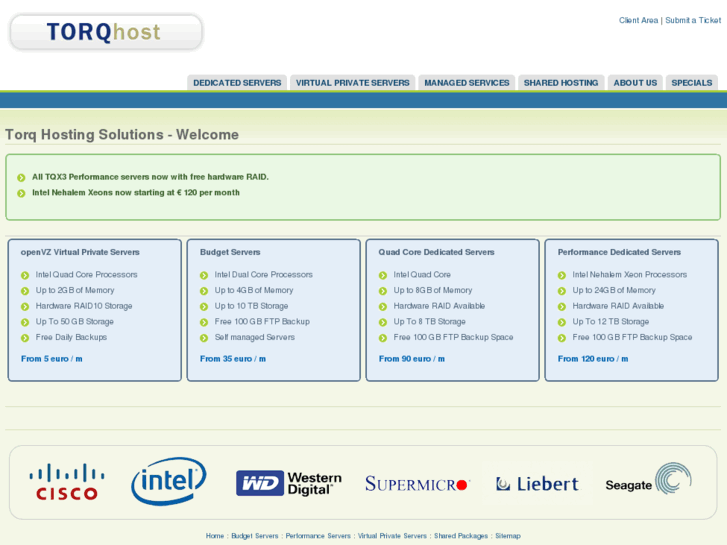Click bullet icon next to Free Daily Backups
The width and height of the screenshot is (727, 545).
click(25, 338)
